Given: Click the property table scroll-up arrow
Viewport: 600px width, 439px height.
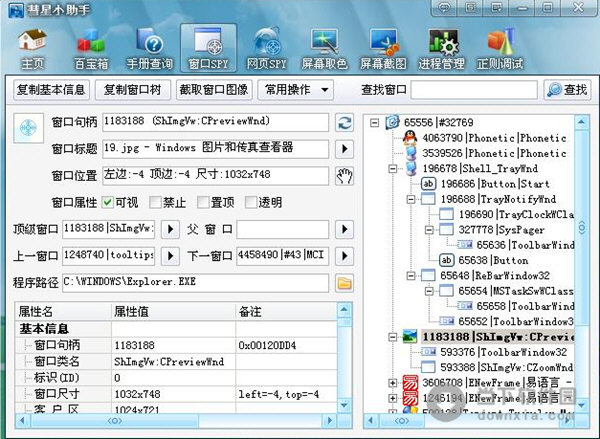Looking at the screenshot, I should pyautogui.click(x=344, y=309).
